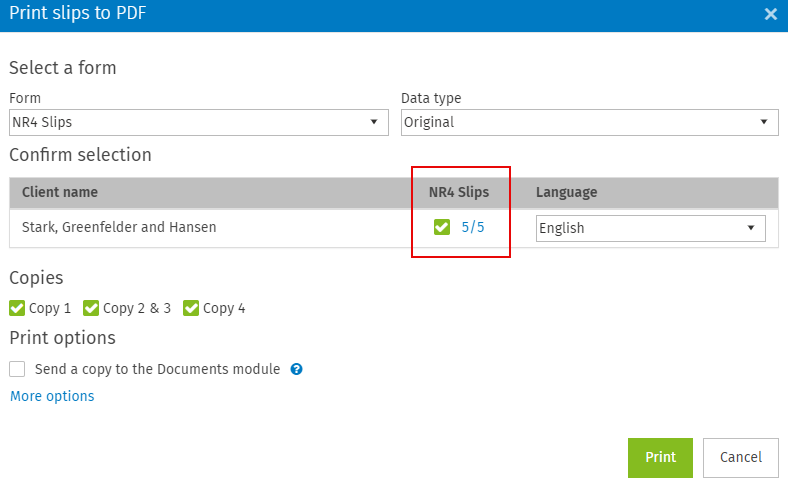788x488 pixels.
Task: Select the Stark, Greenfelder and Hansen row
Action: pyautogui.click(x=119, y=228)
